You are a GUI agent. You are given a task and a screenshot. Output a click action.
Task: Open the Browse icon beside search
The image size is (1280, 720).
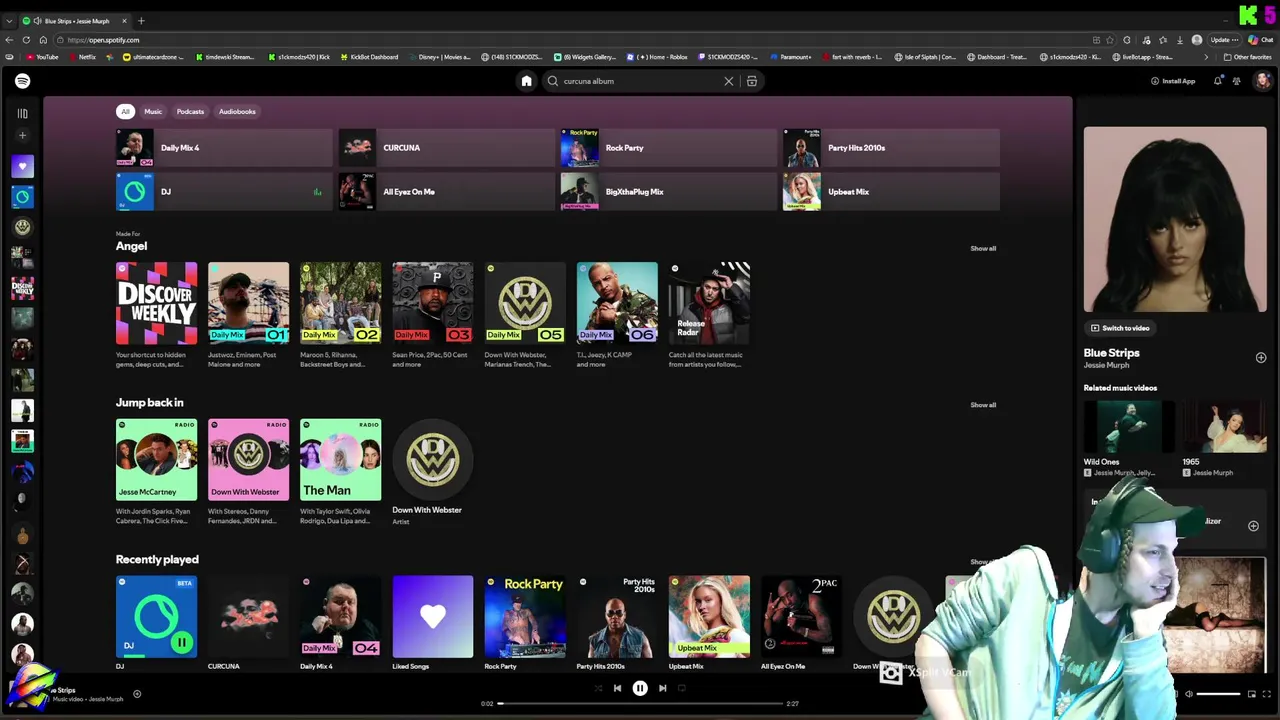[x=752, y=81]
